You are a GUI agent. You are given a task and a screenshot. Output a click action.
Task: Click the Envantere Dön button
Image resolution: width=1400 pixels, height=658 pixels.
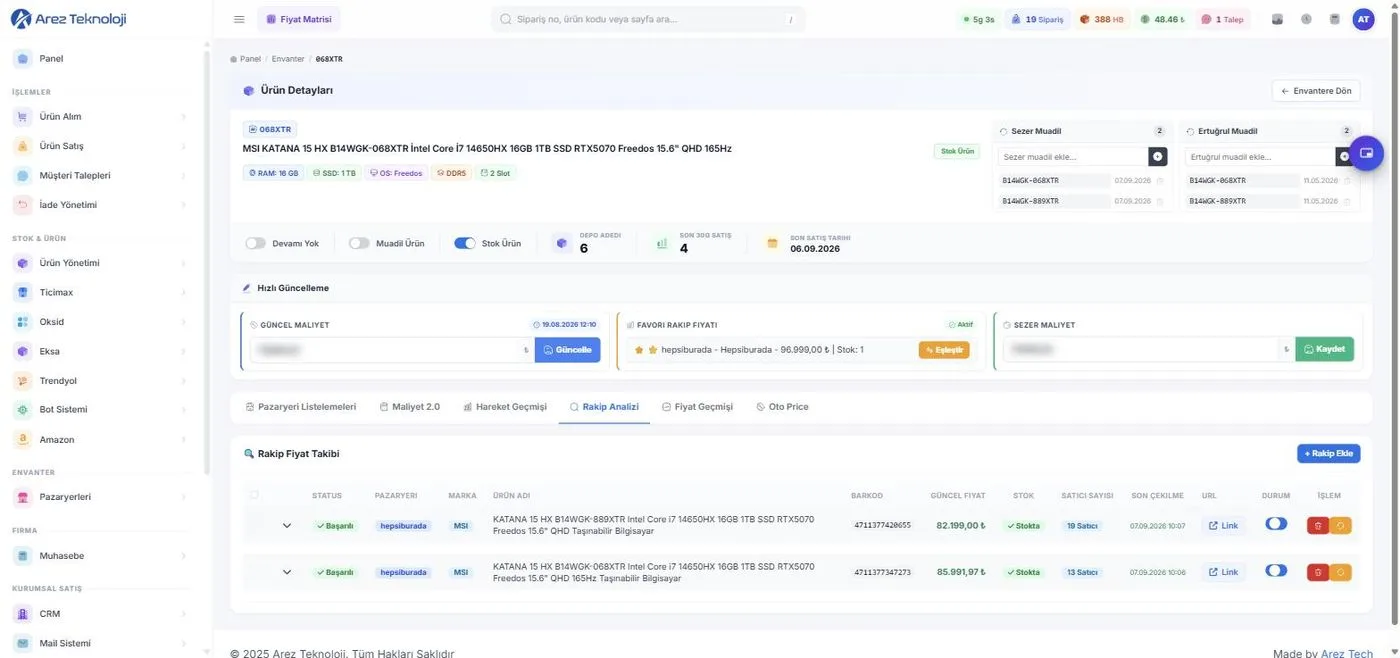pyautogui.click(x=1316, y=91)
